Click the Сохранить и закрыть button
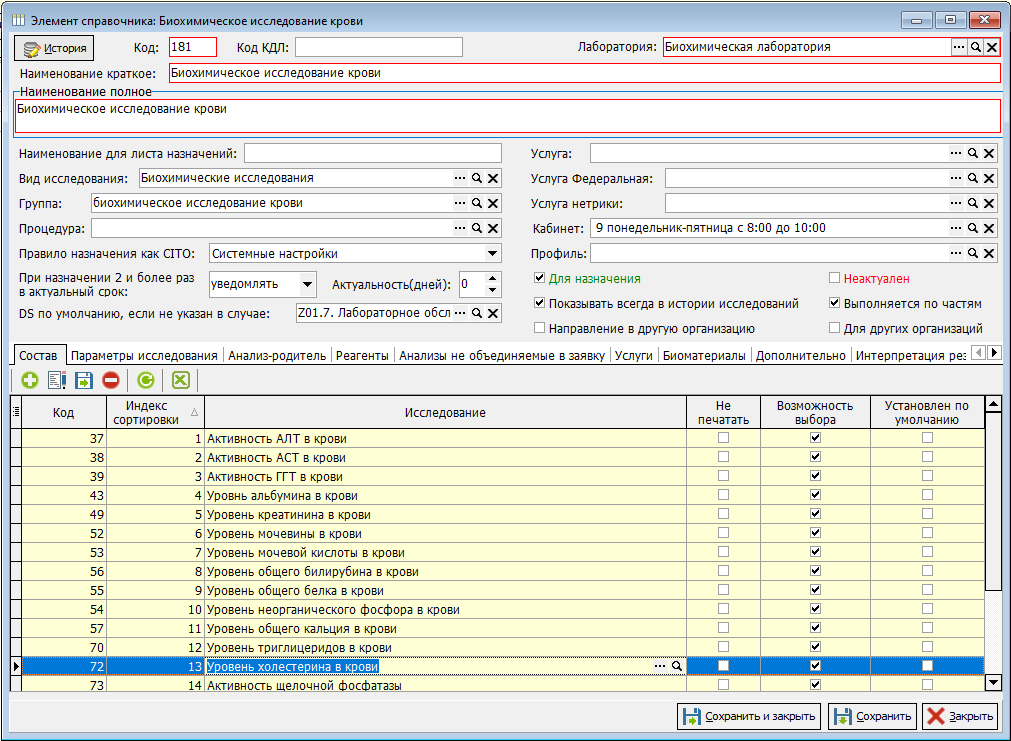Screen dimensions: 1011x741 click(x=749, y=716)
